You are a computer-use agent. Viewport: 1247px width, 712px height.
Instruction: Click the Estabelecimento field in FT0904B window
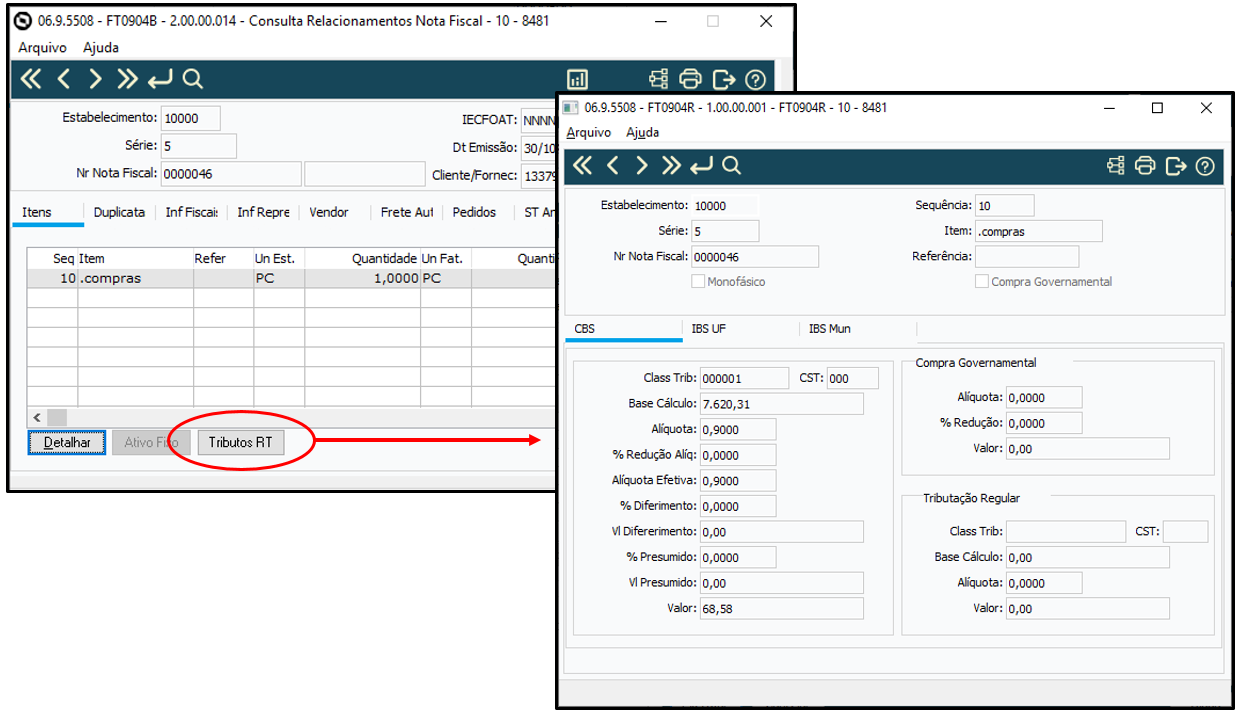tap(190, 118)
